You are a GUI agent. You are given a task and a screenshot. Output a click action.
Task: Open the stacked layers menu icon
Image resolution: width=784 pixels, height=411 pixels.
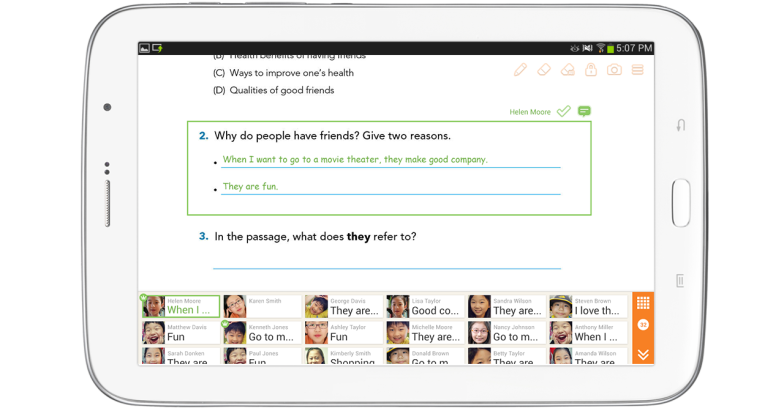click(637, 70)
